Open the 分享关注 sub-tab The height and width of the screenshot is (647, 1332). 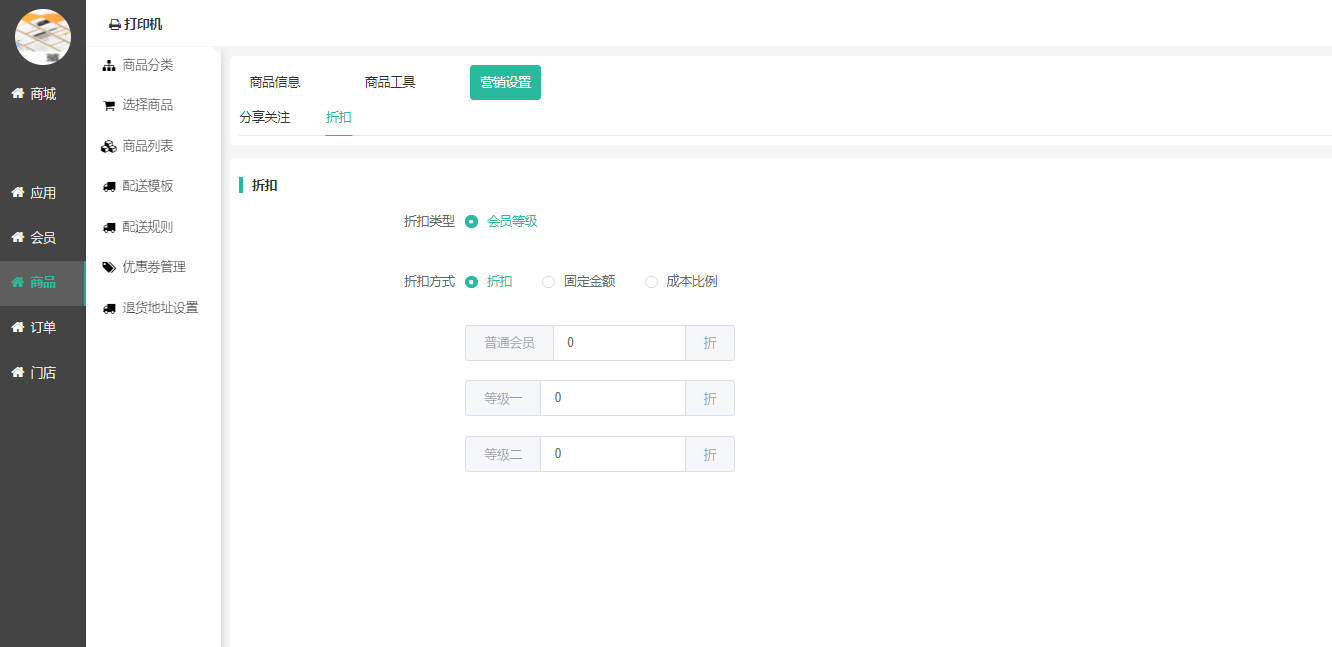click(x=265, y=118)
